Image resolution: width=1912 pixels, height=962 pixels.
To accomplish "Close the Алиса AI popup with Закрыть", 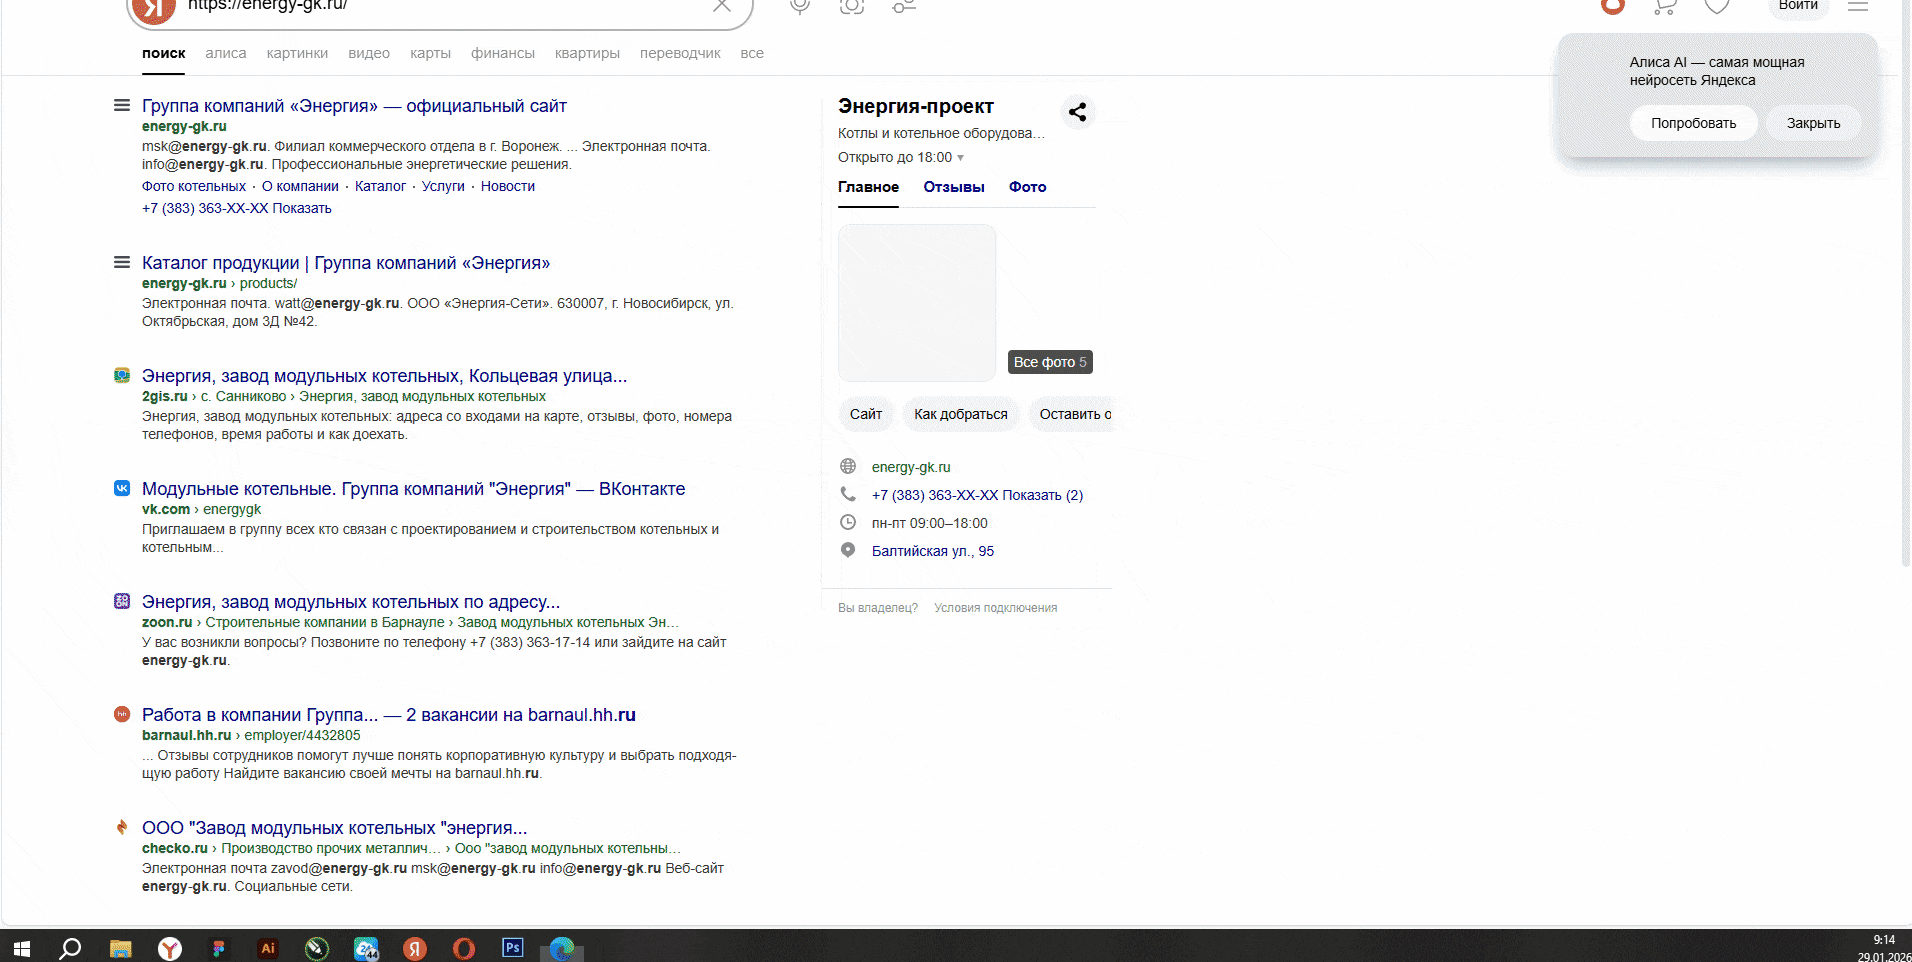I will click(x=1812, y=123).
